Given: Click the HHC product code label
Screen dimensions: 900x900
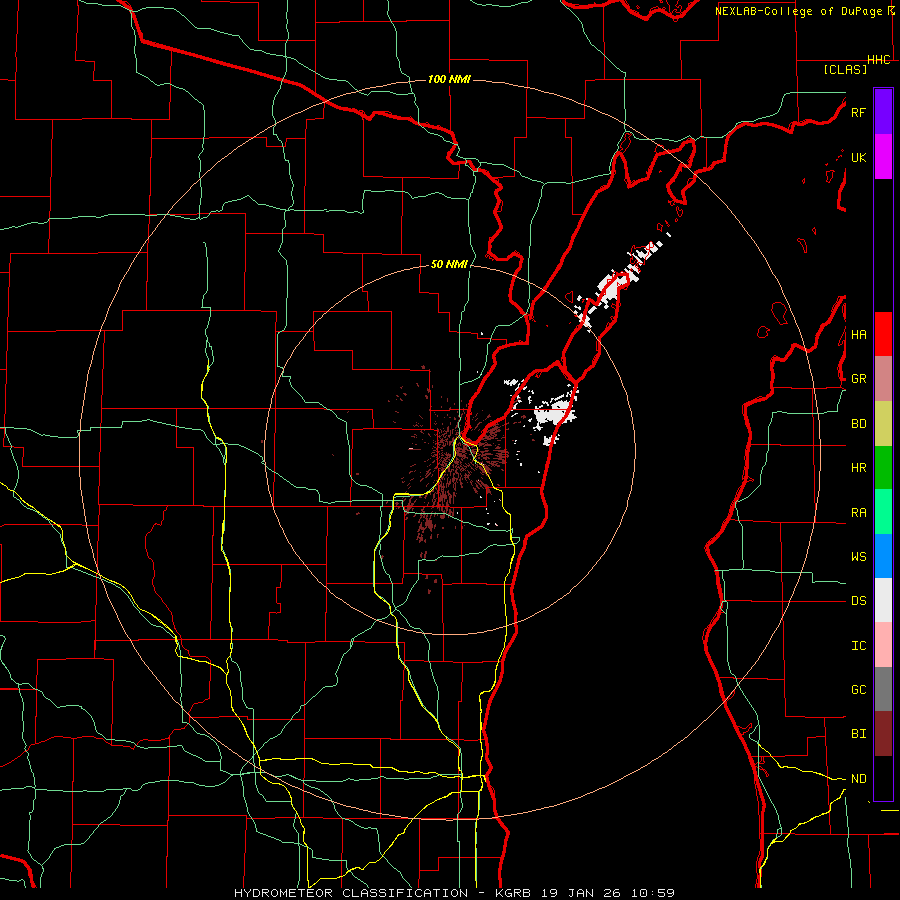Looking at the screenshot, I should point(879,60).
